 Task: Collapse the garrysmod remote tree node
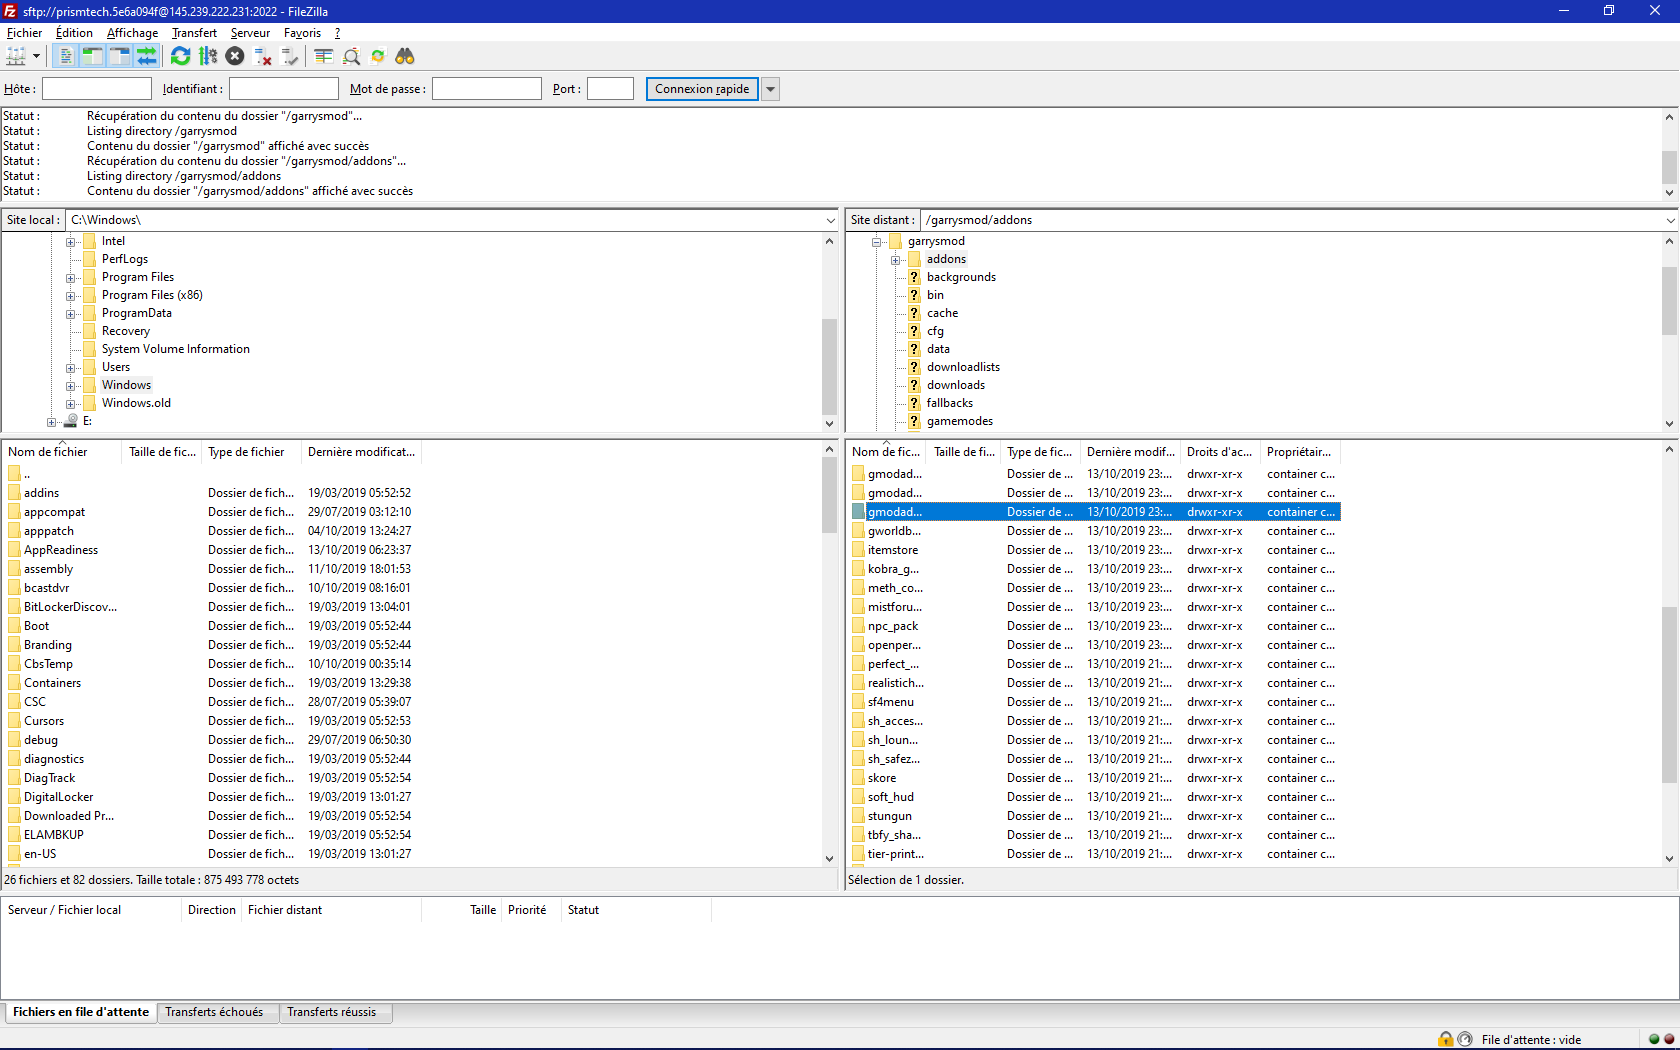[877, 242]
